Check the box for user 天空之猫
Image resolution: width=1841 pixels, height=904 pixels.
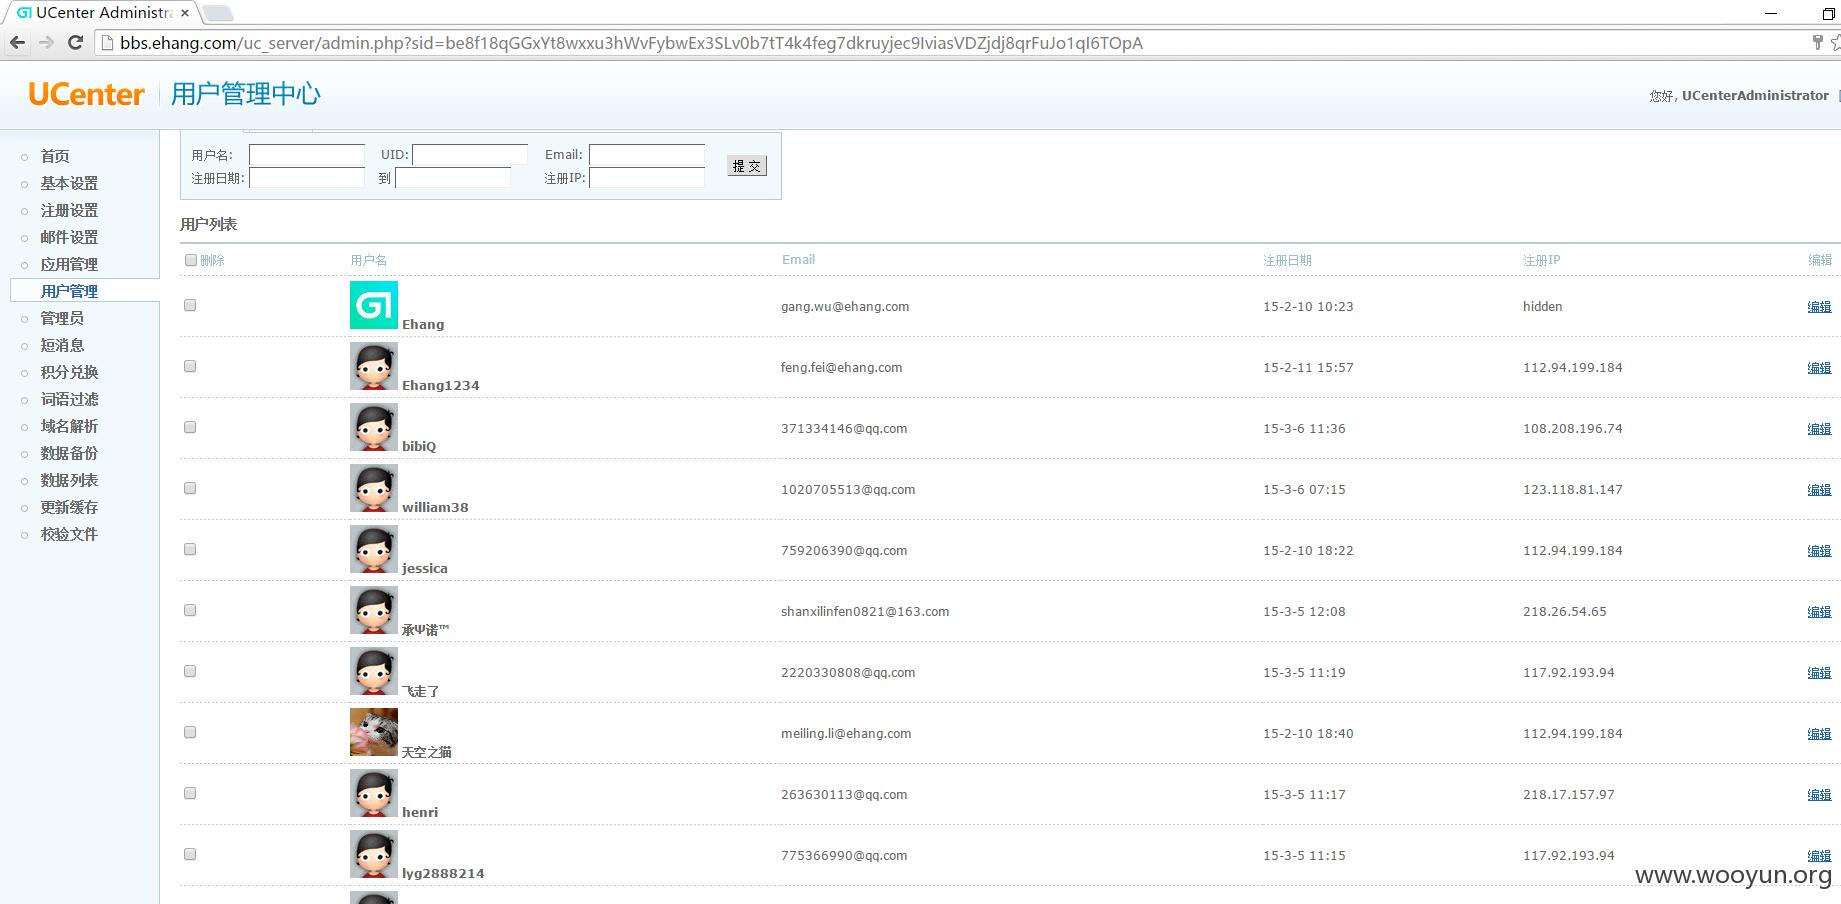point(190,732)
